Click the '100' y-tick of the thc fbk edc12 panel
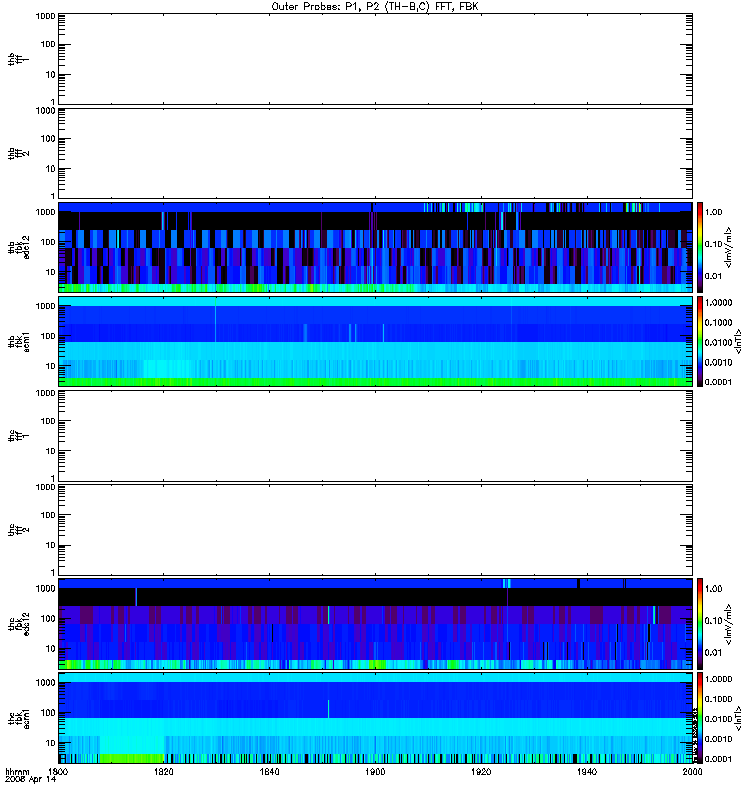750x800 pixels. tap(48, 619)
